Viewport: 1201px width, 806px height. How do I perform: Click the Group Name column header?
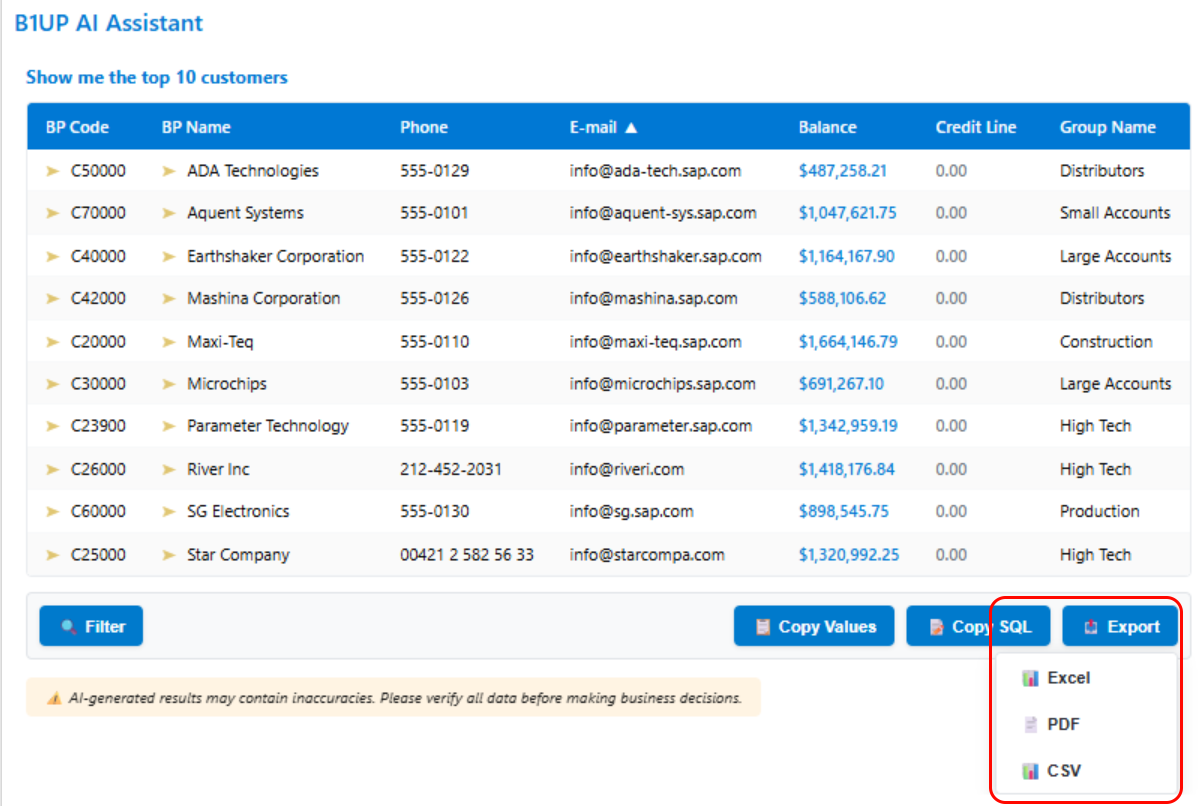(x=1107, y=127)
